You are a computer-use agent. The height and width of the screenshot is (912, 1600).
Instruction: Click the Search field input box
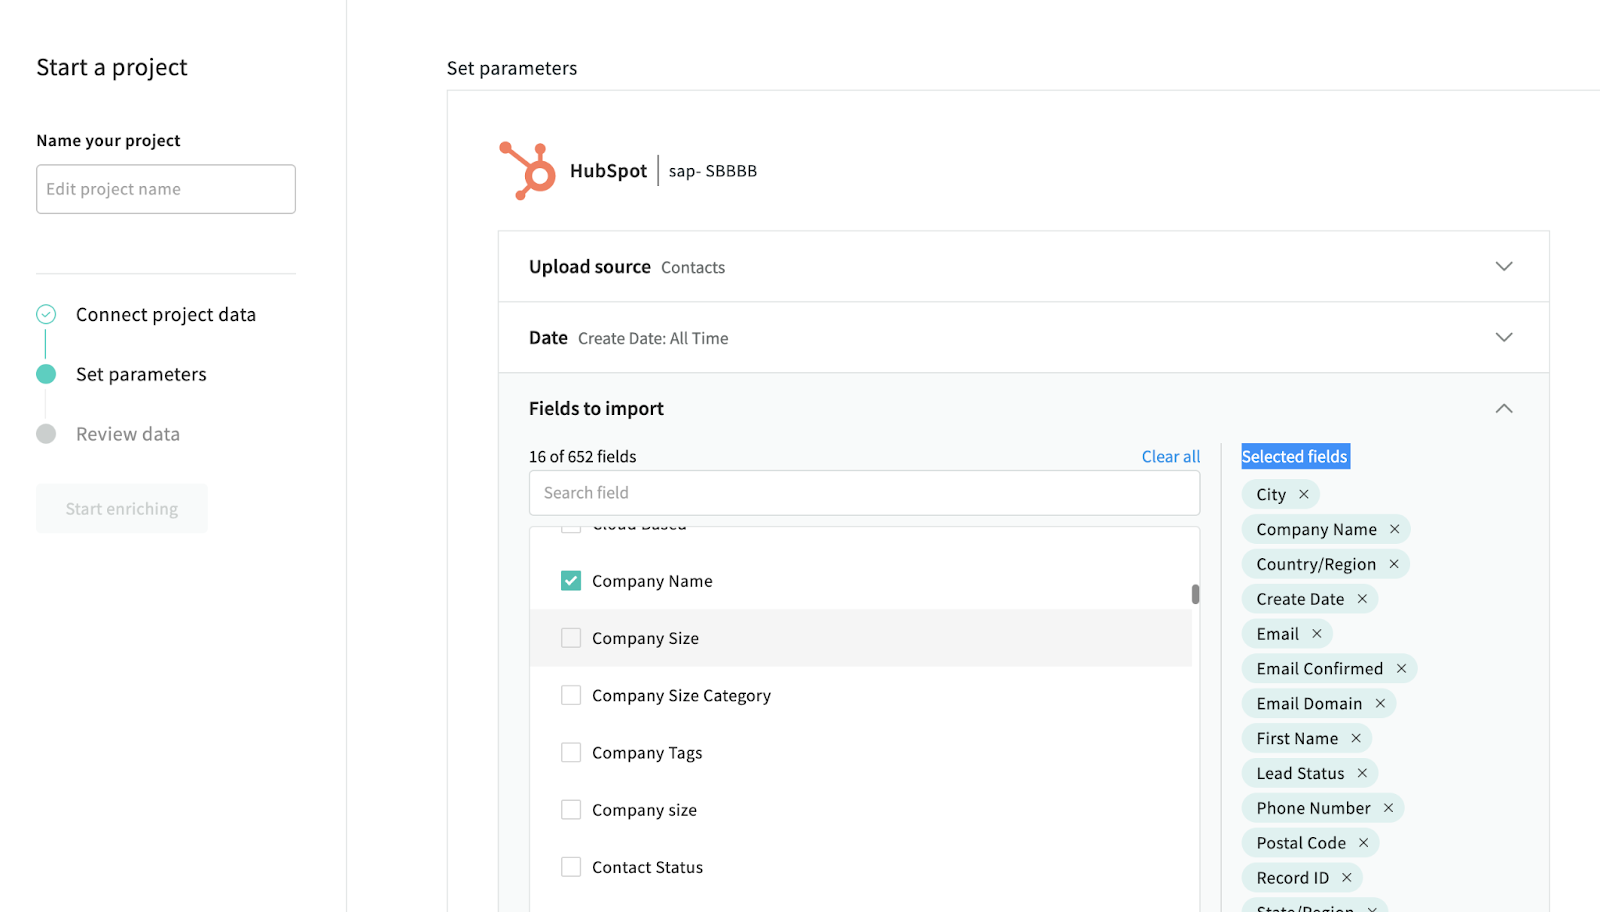click(864, 493)
